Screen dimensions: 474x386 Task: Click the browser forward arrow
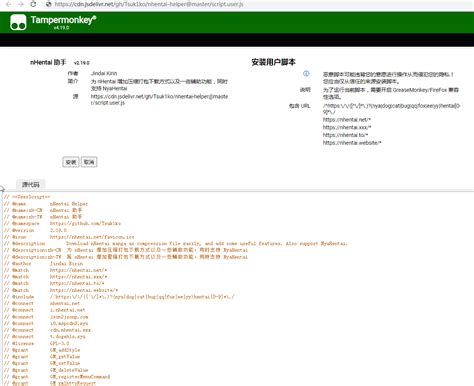[x=21, y=4]
